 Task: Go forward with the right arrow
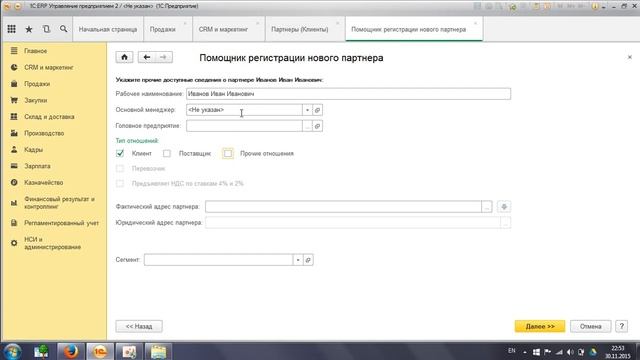pos(164,57)
